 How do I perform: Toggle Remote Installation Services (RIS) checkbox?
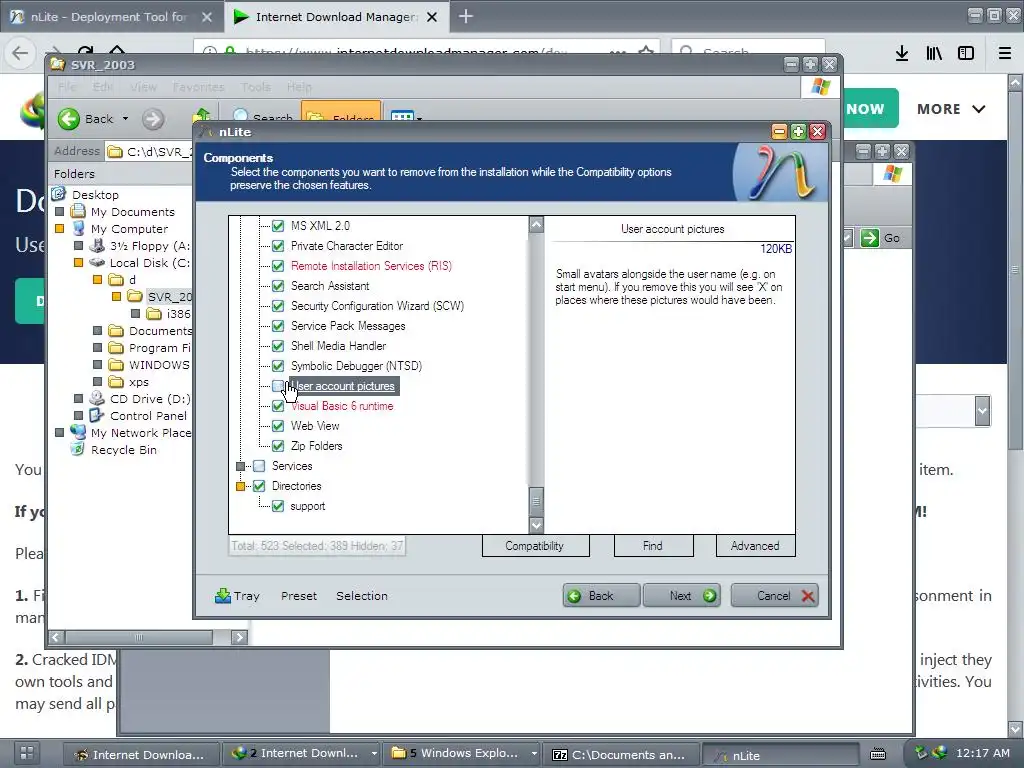(278, 266)
